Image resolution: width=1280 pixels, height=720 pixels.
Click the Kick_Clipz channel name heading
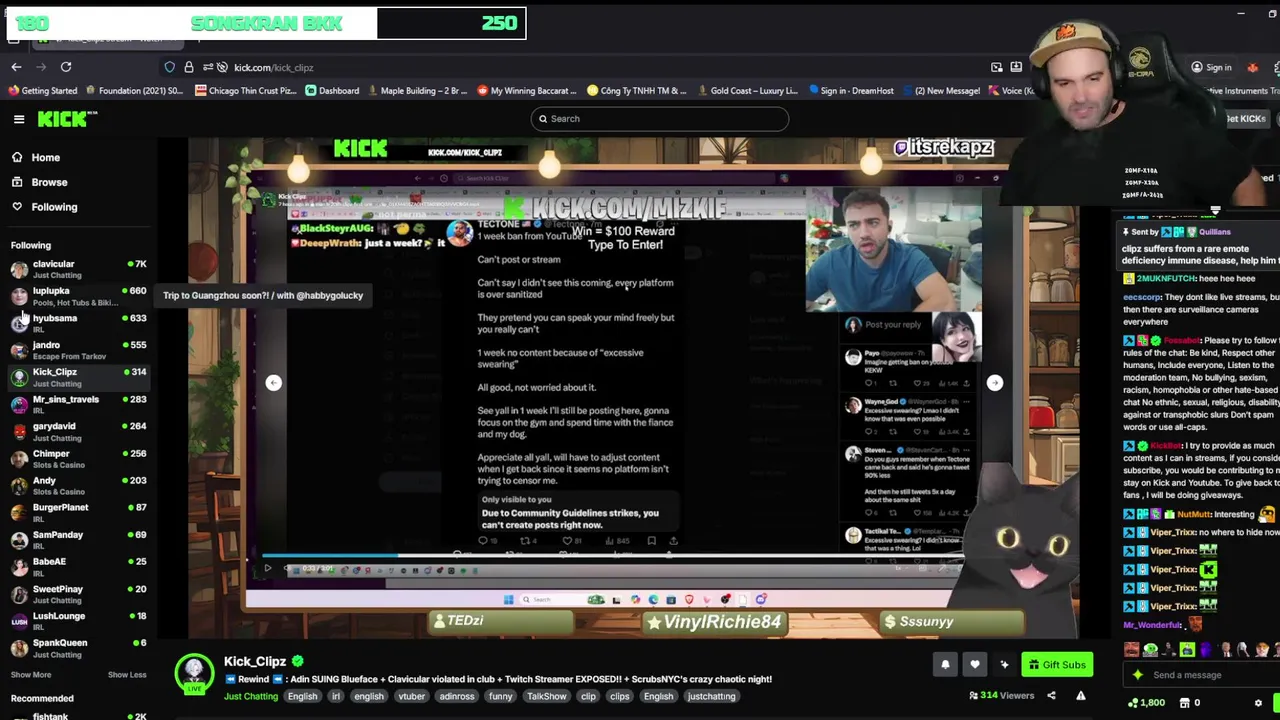click(x=255, y=661)
